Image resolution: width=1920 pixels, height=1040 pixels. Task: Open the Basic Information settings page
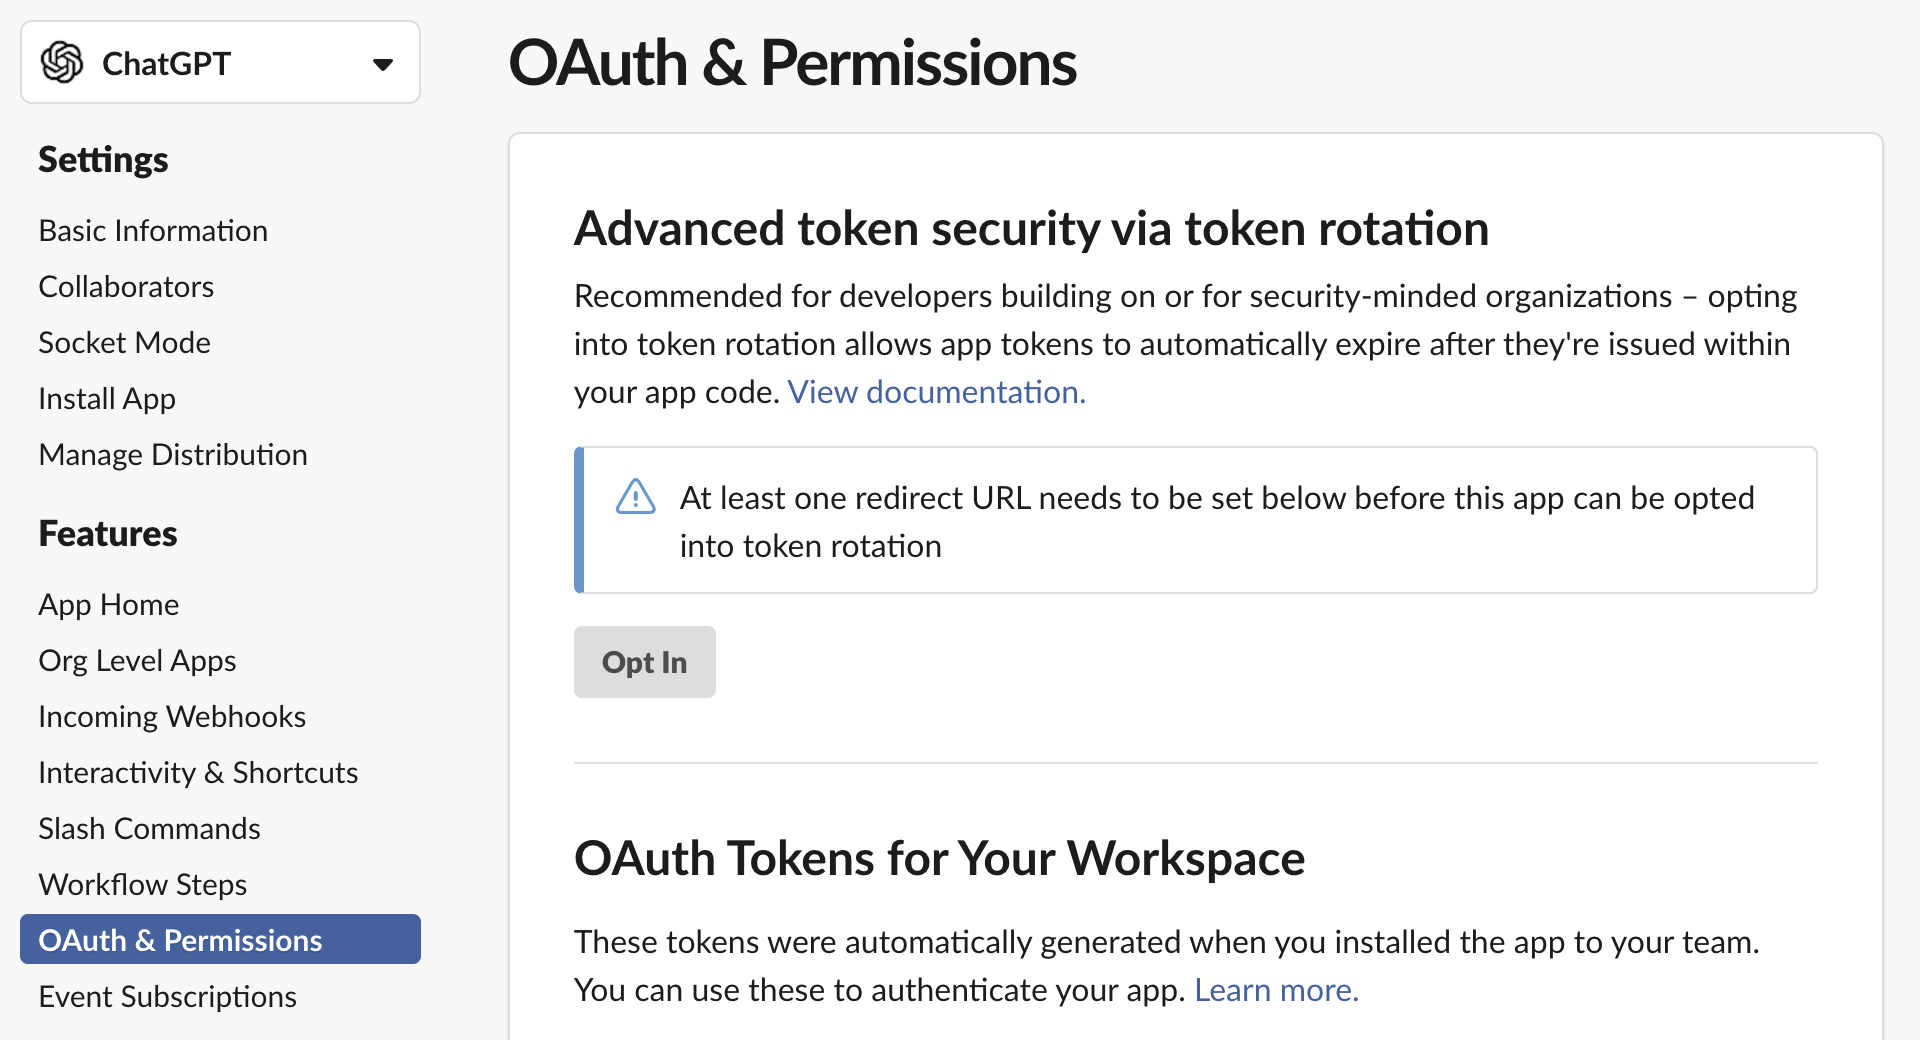[x=153, y=231]
